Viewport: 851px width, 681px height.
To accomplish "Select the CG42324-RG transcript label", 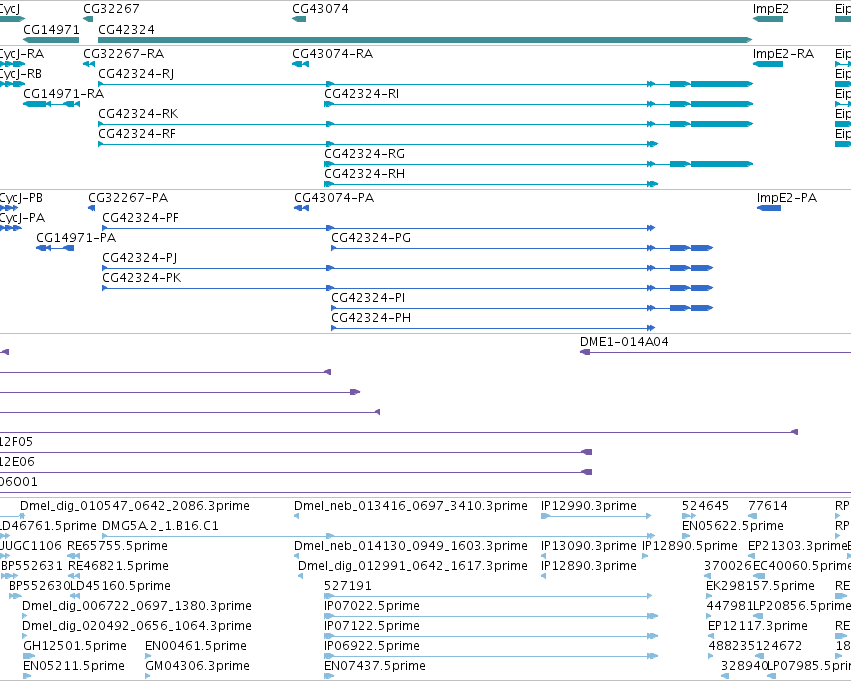I will point(365,154).
